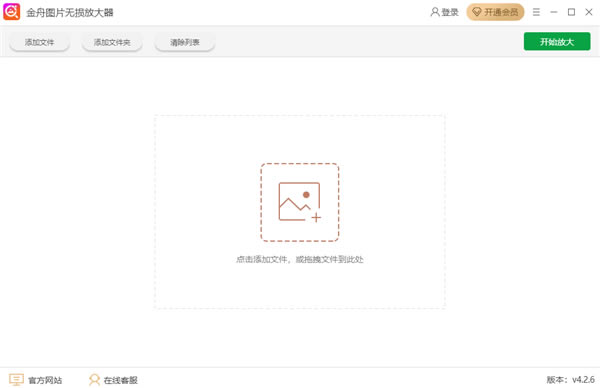Click the 添加文件 button
Image resolution: width=600 pixels, height=388 pixels.
[39, 42]
